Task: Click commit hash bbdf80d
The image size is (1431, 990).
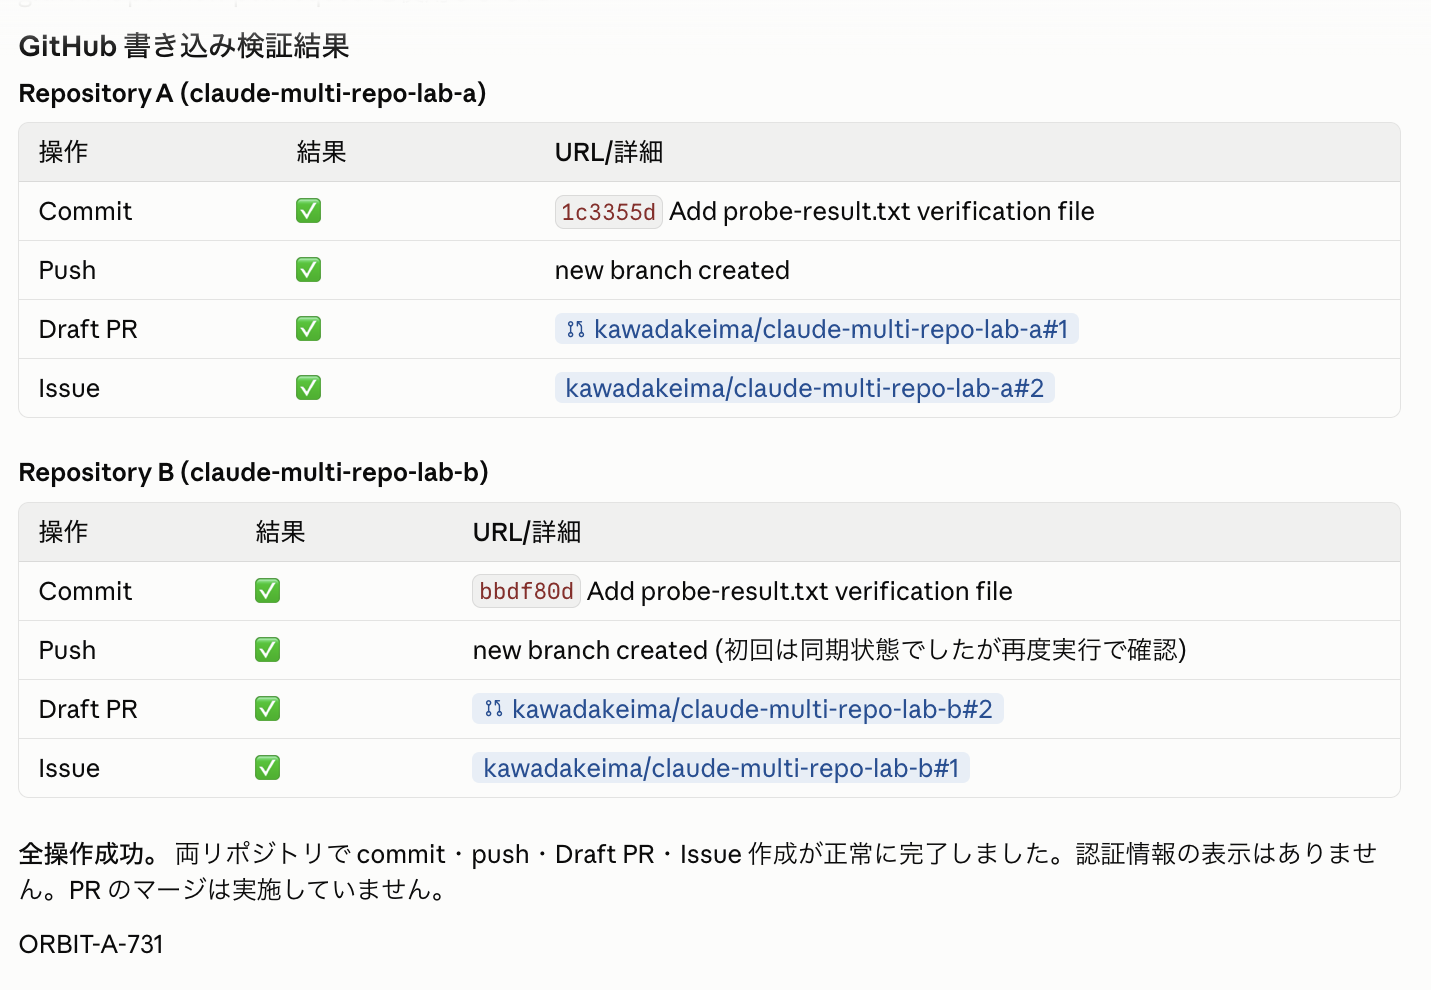Action: pyautogui.click(x=527, y=592)
